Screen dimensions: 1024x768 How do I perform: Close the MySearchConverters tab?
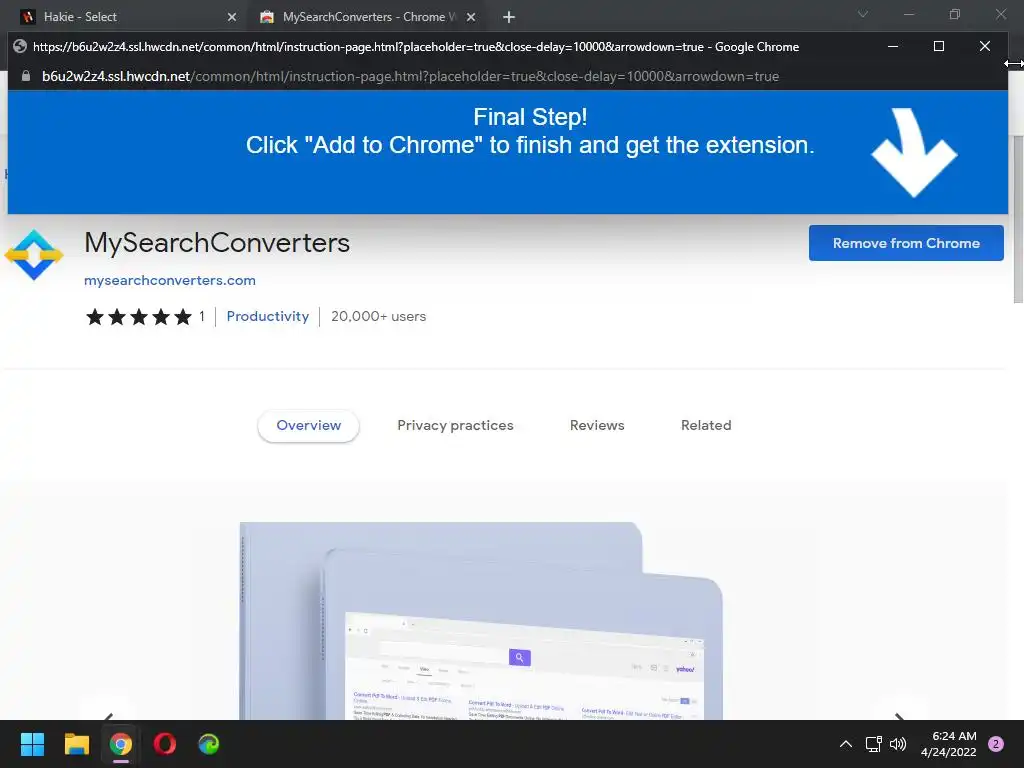(x=471, y=17)
